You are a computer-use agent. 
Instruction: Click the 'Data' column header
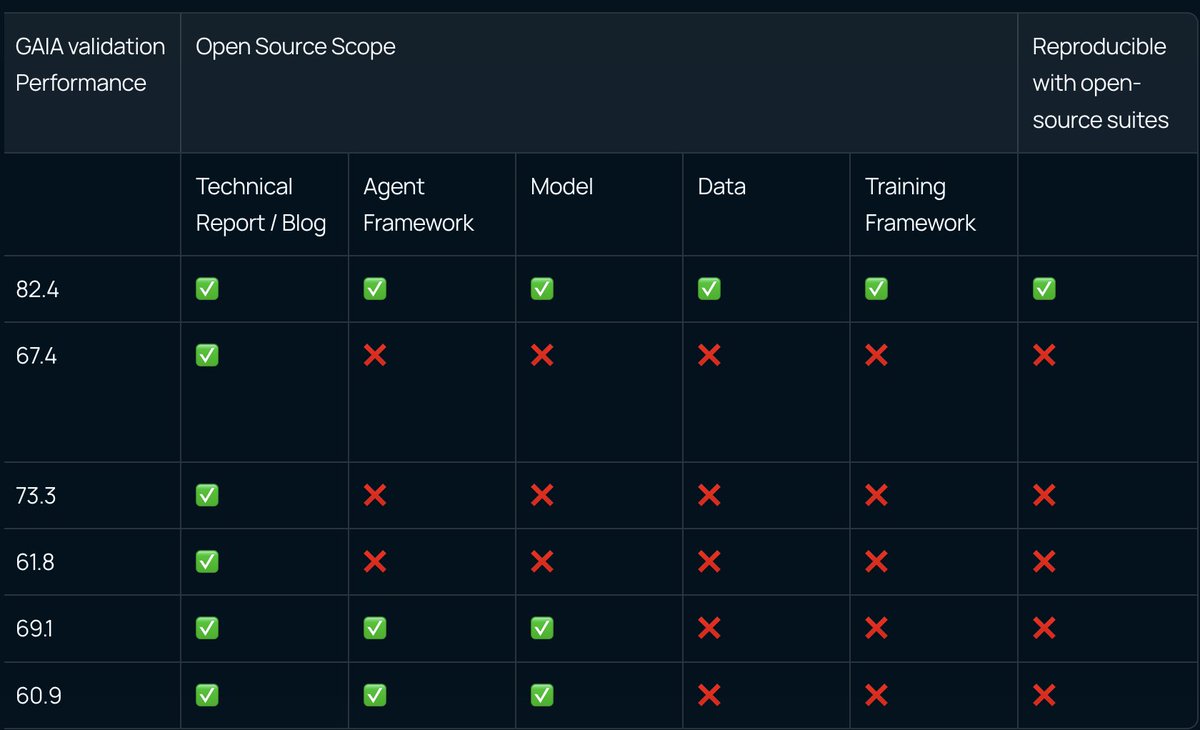[x=766, y=204]
